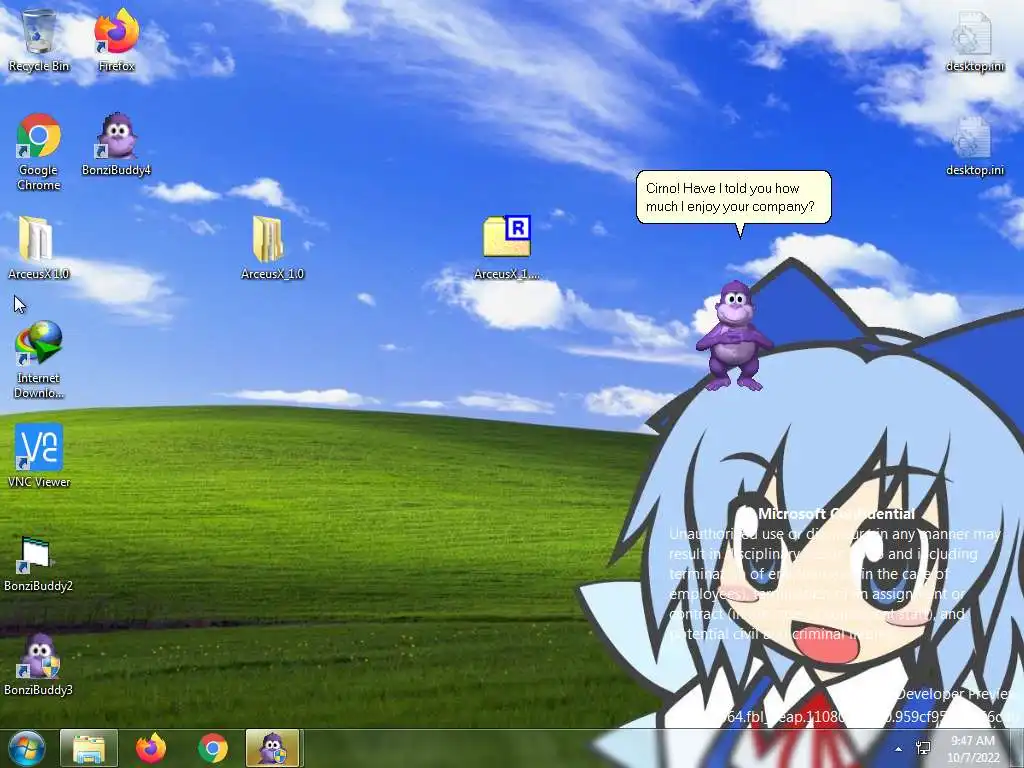Open the Windows Start menu orb
This screenshot has height=768, width=1024.
coord(26,748)
